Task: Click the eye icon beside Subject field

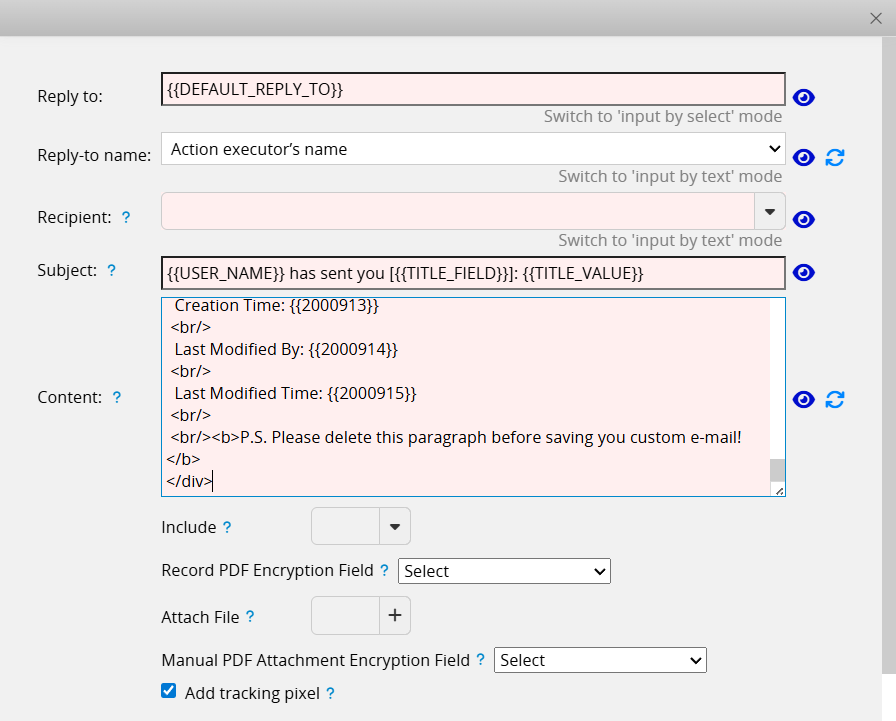Action: (x=803, y=273)
